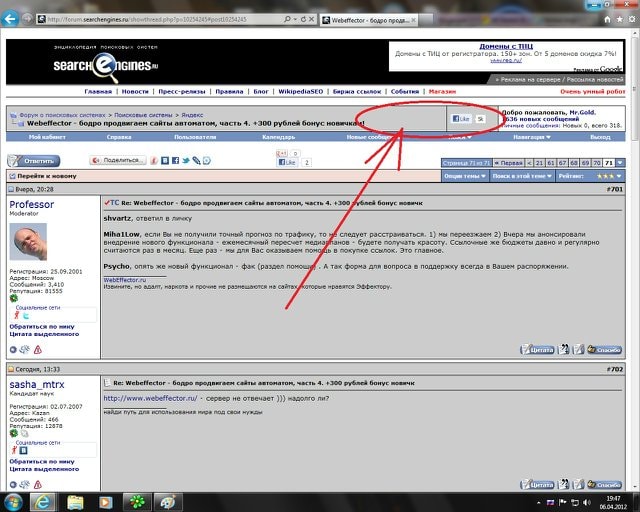
Task: Open the browser Home icon
Action: click(607, 19)
